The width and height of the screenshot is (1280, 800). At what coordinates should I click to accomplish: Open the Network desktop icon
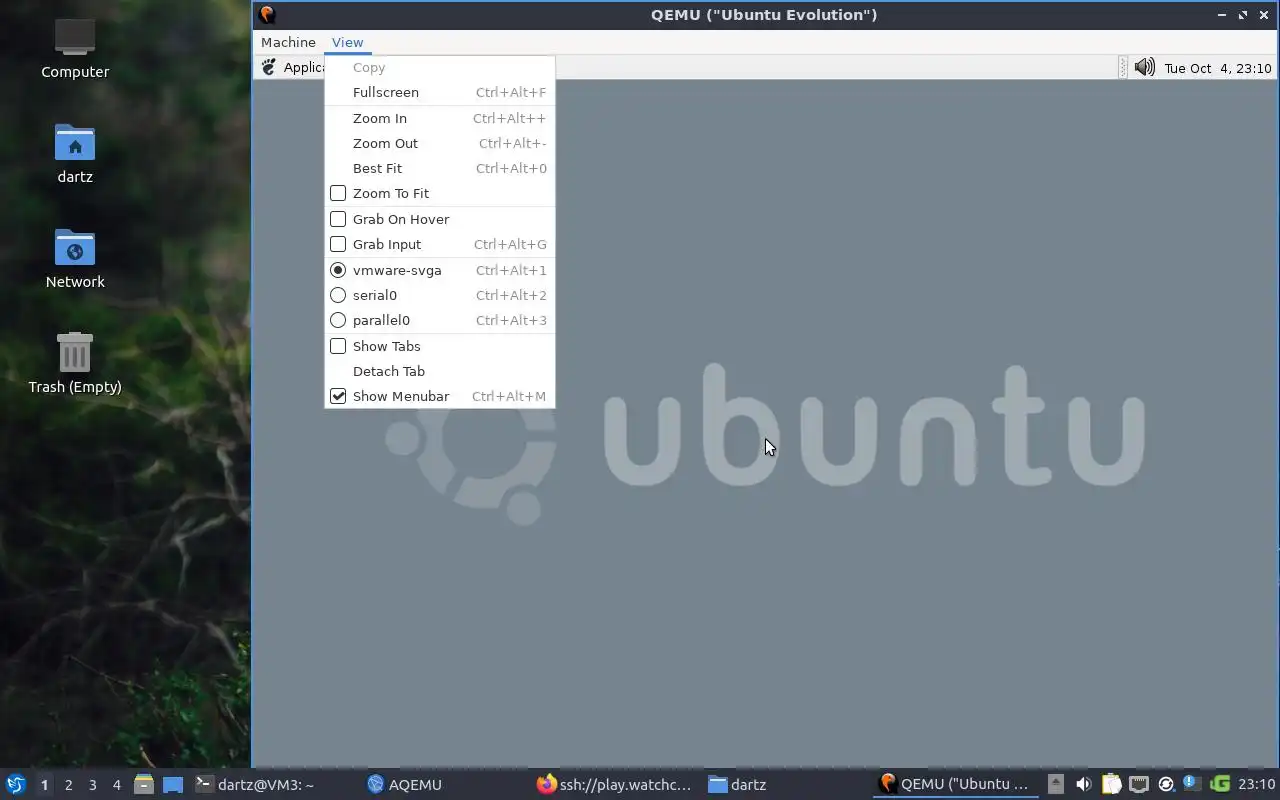click(x=75, y=258)
